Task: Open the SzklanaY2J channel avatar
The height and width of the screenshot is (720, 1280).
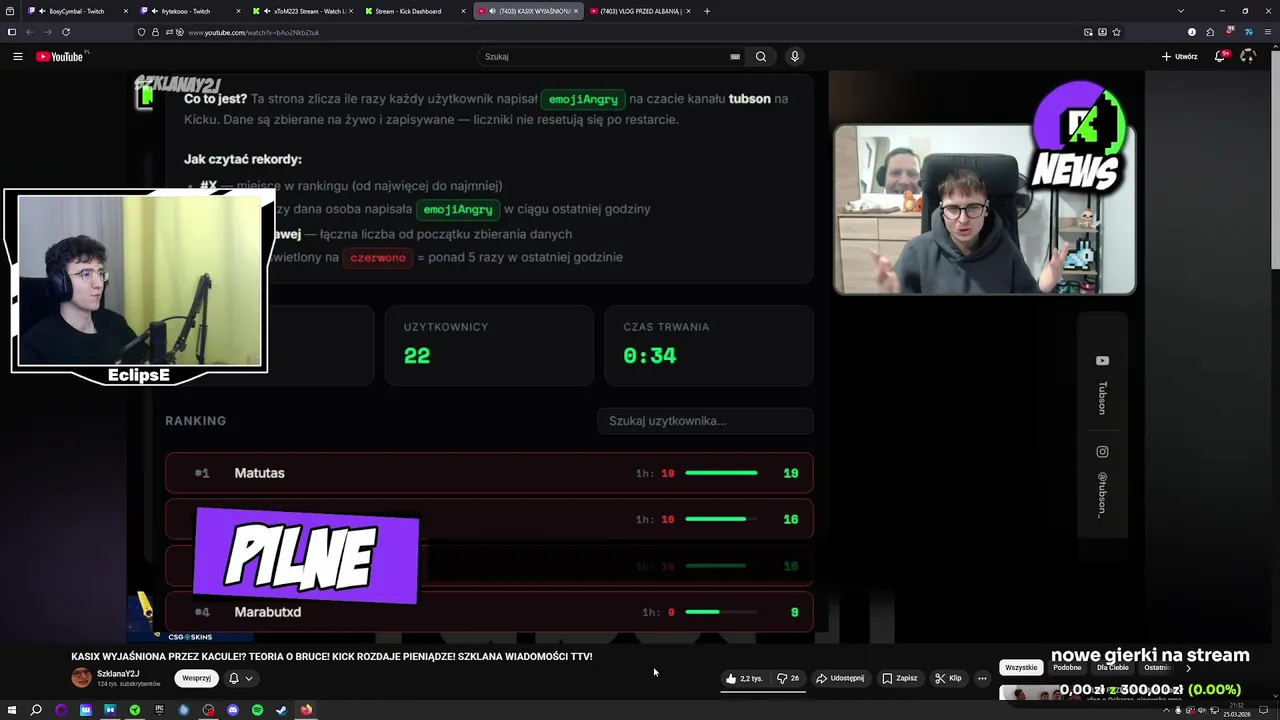Action: pos(81,678)
